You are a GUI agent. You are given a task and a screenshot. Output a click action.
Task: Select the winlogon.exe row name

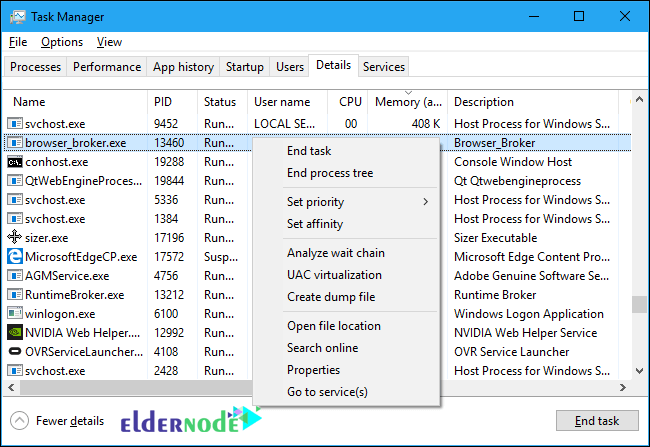pos(60,314)
